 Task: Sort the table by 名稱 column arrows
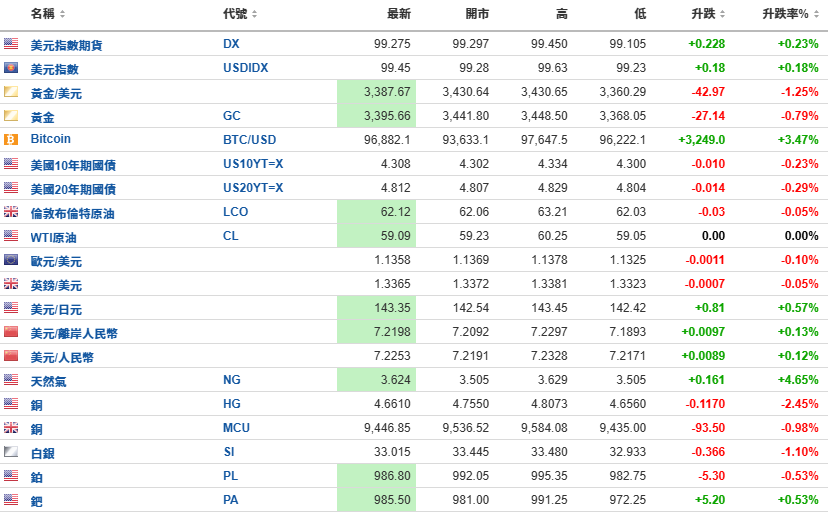coord(62,14)
